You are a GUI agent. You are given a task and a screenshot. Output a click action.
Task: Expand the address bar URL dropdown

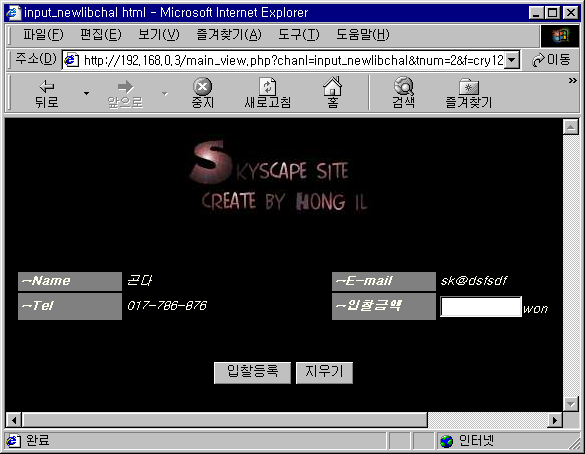coord(512,60)
